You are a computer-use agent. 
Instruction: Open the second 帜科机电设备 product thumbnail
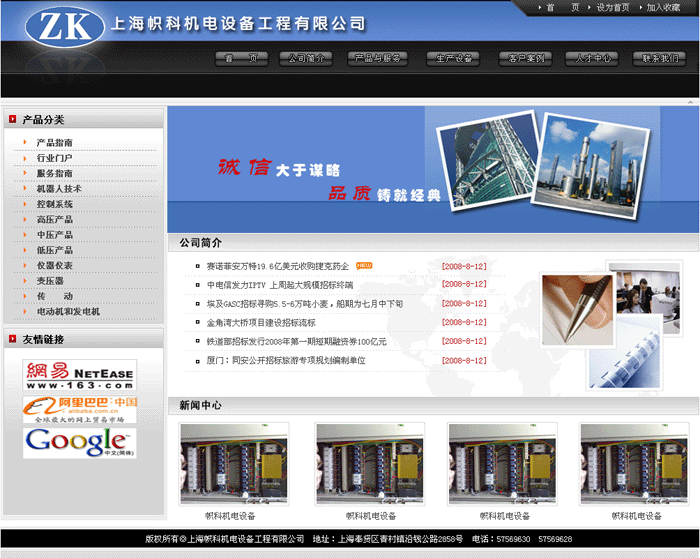[369, 464]
